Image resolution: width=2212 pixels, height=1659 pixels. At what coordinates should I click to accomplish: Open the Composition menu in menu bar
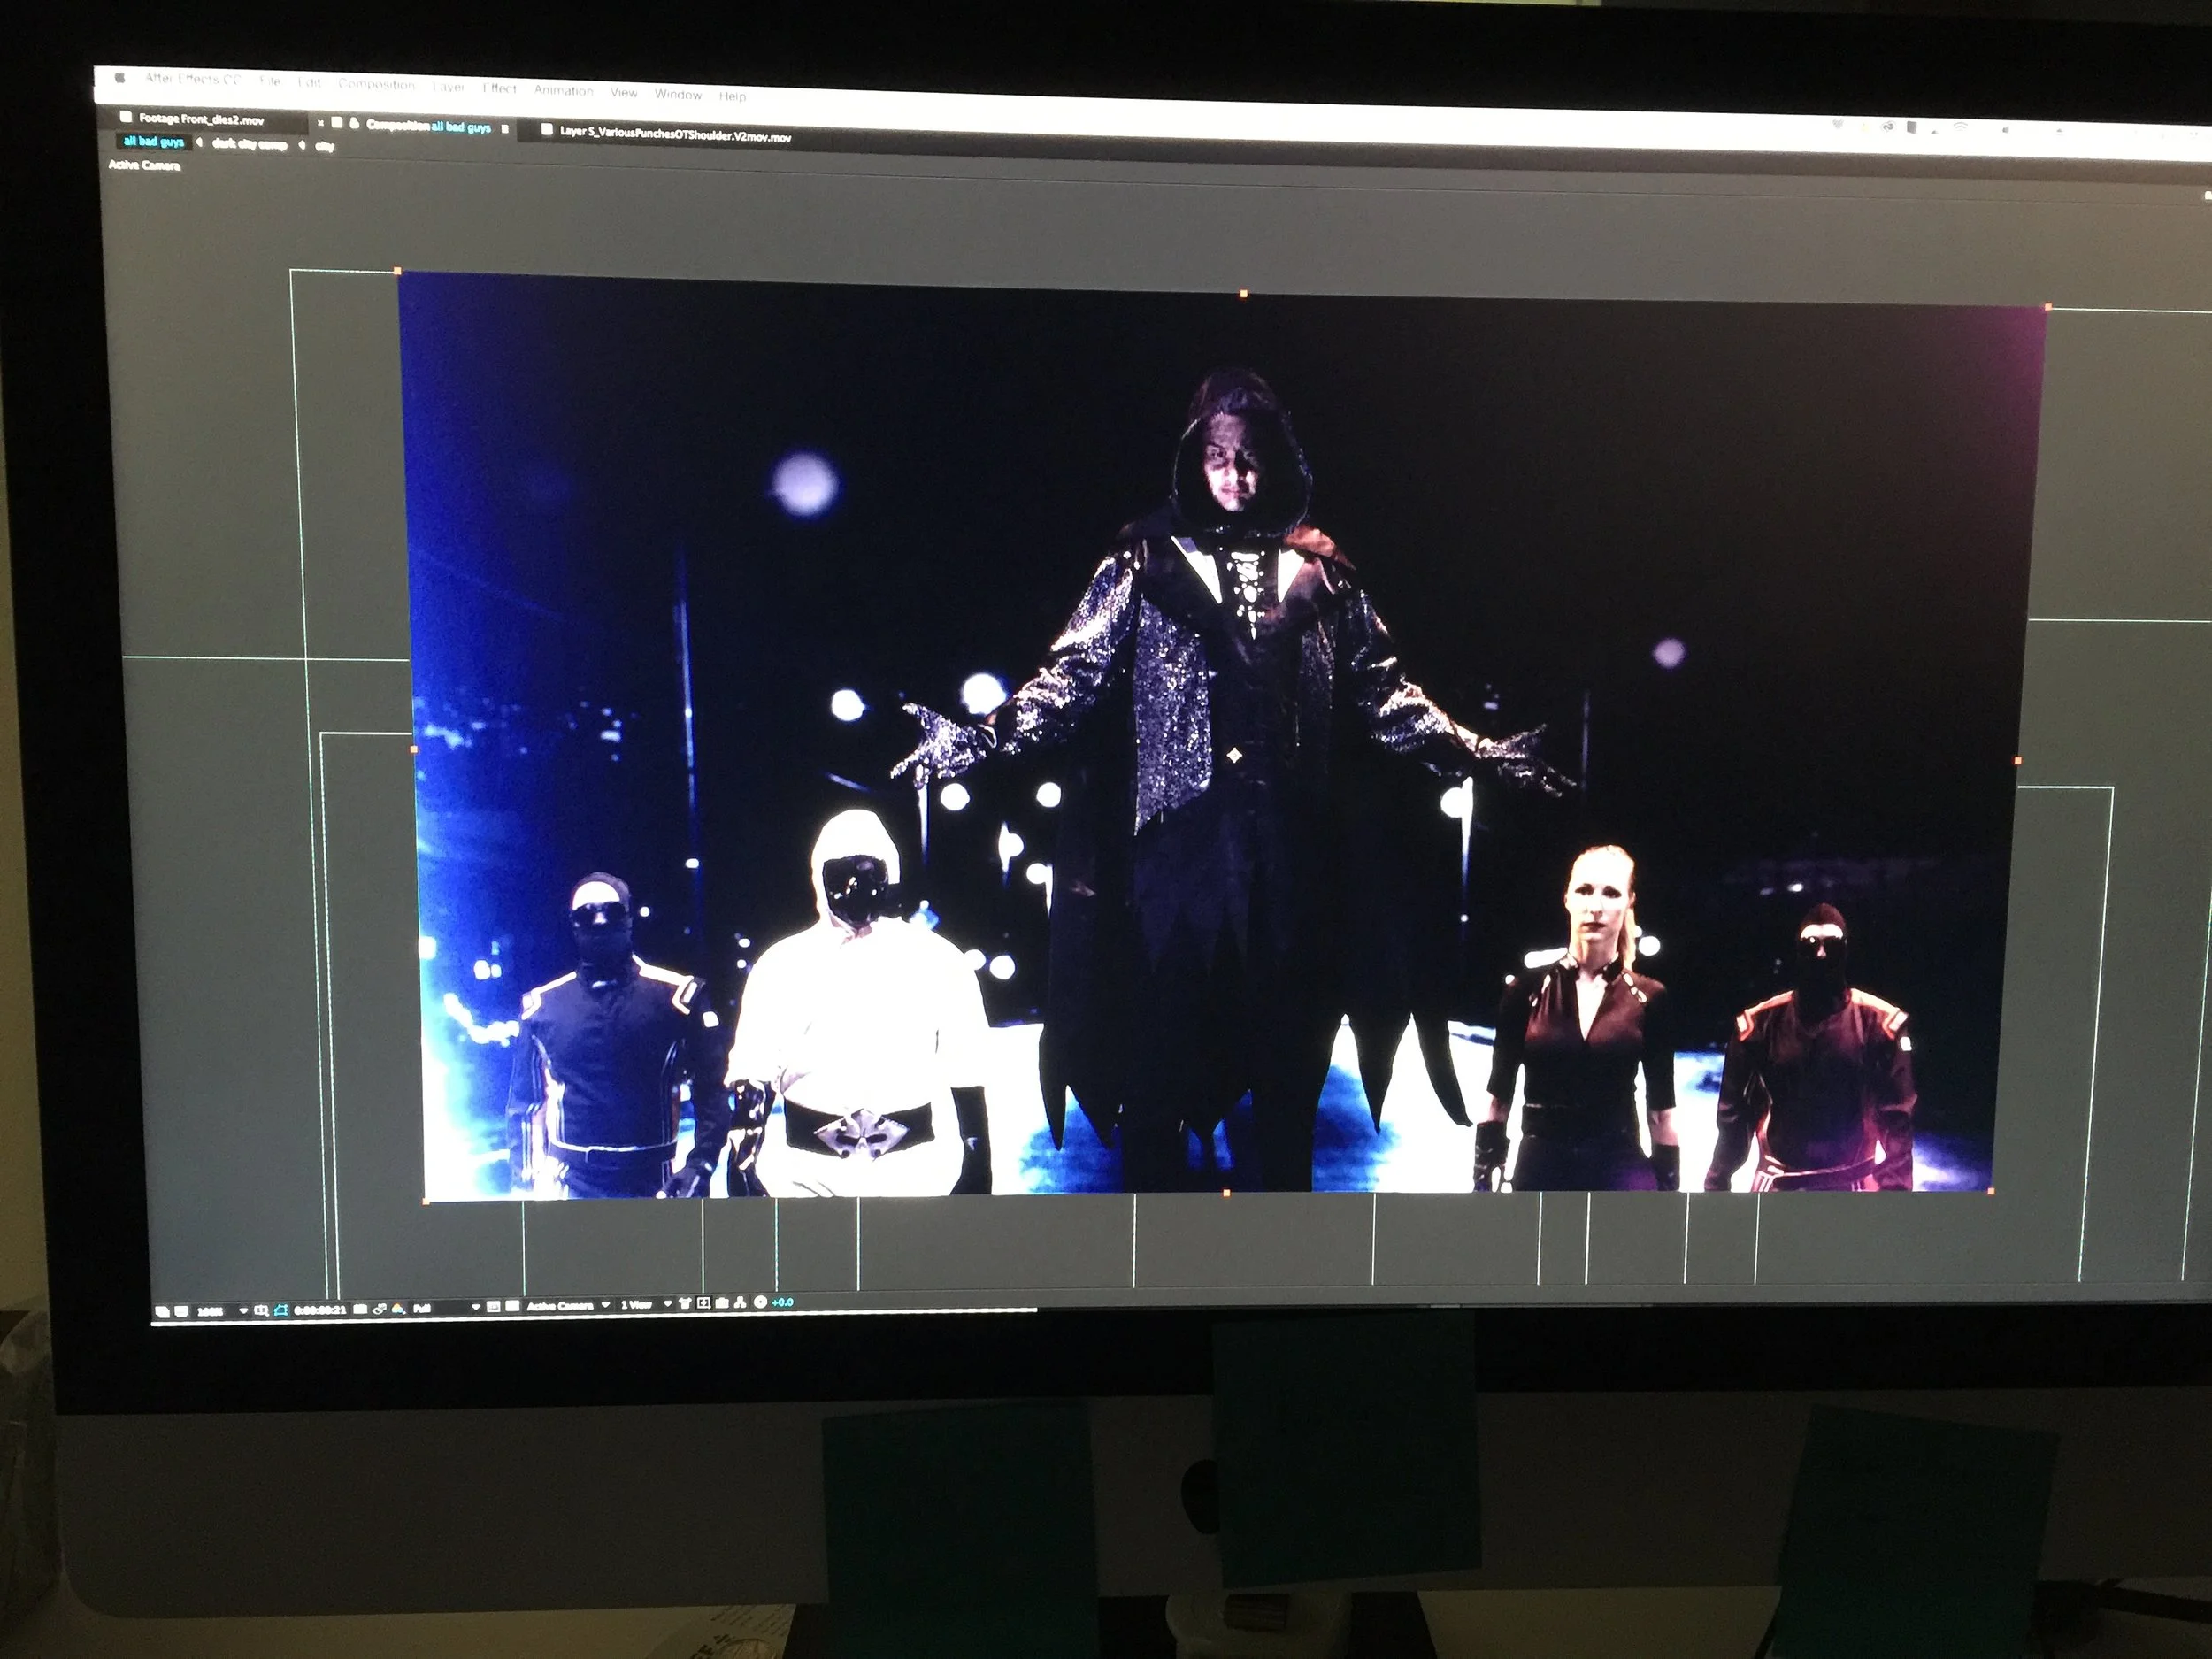pyautogui.click(x=376, y=84)
